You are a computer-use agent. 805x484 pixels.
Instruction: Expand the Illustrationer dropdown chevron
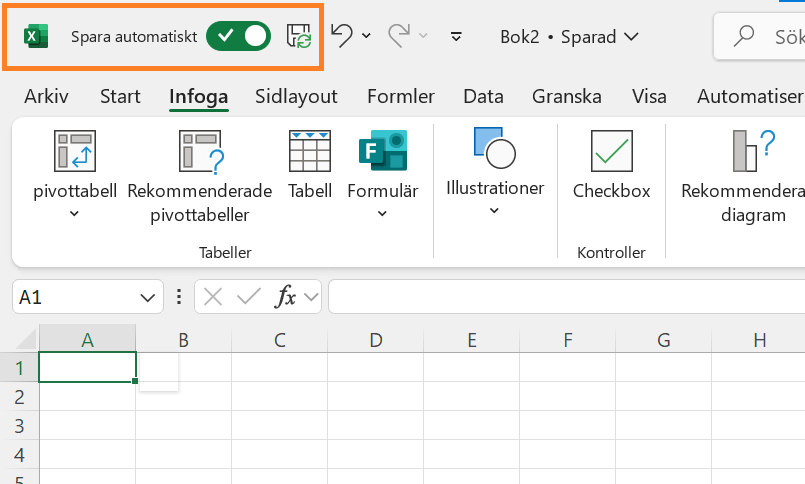click(494, 210)
